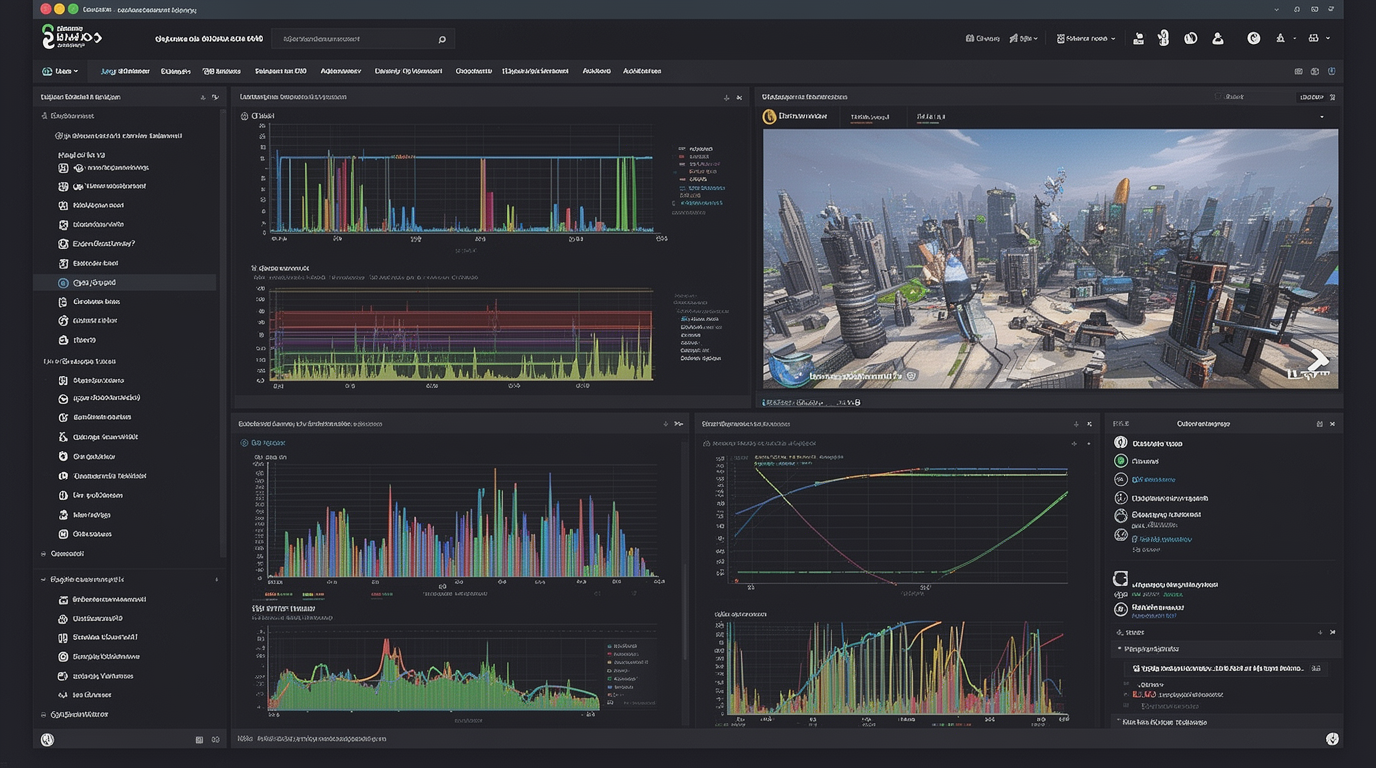Click the white arrow overlay in the game viewport

1319,360
